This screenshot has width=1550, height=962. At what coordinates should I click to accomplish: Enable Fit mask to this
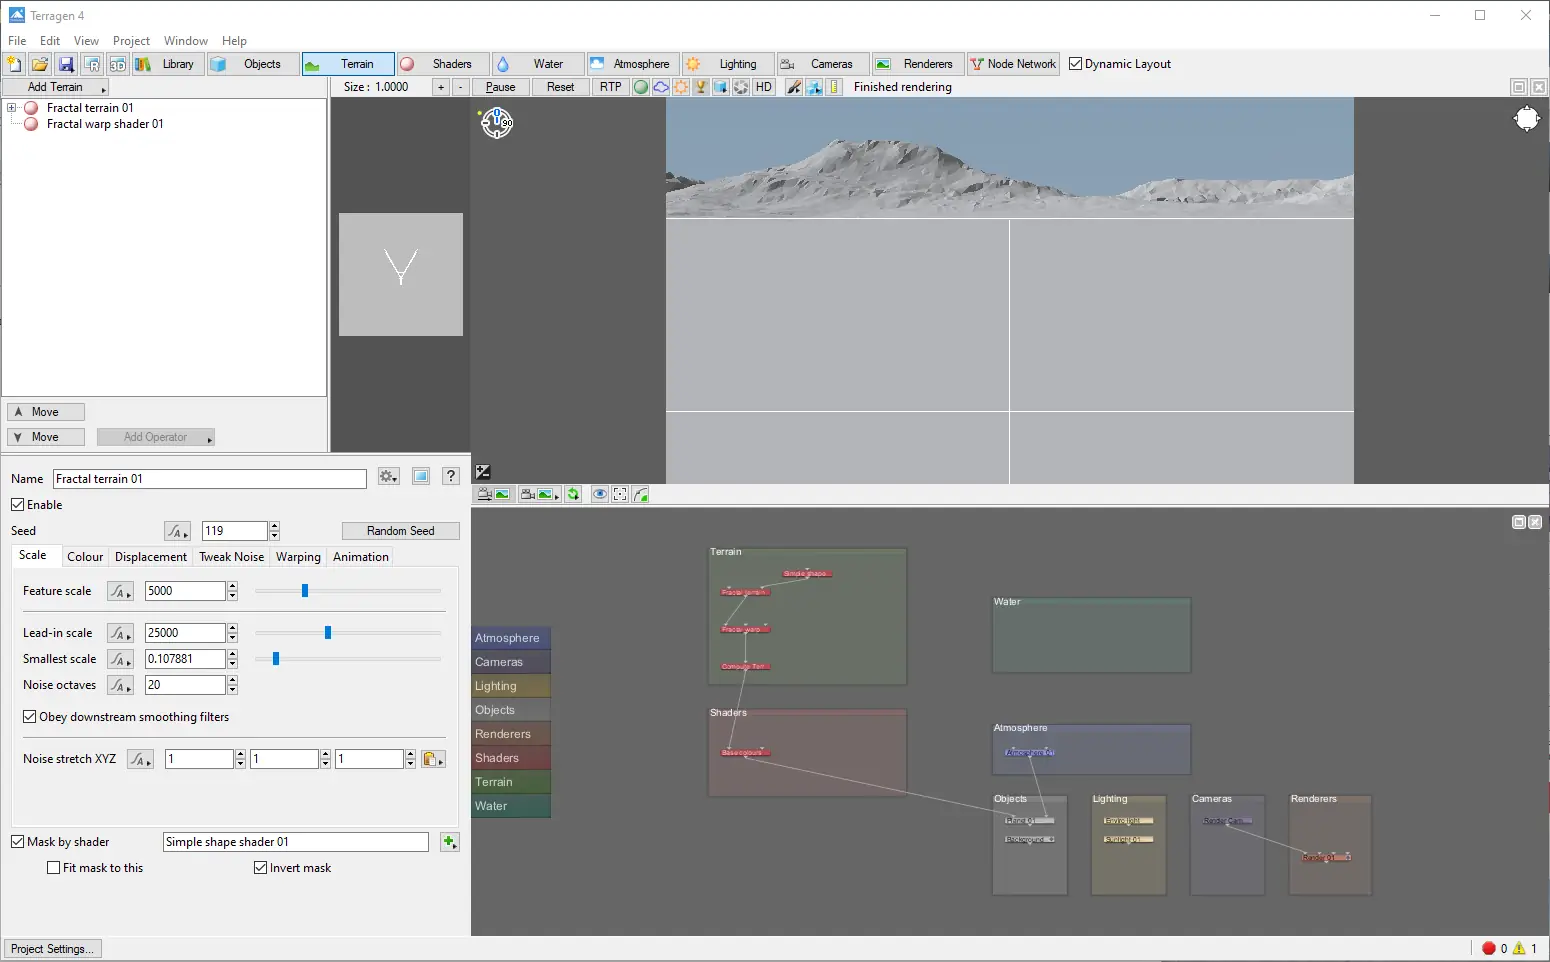[54, 868]
